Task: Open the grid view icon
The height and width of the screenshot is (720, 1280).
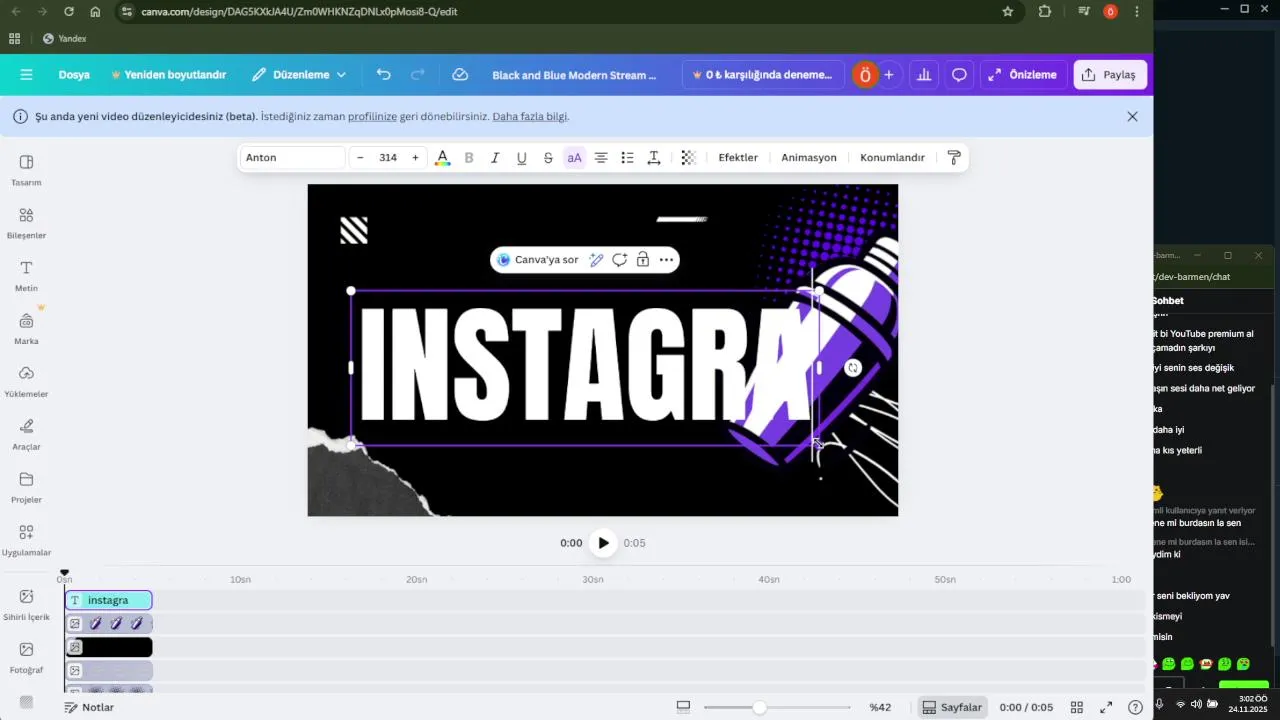Action: tap(1077, 707)
